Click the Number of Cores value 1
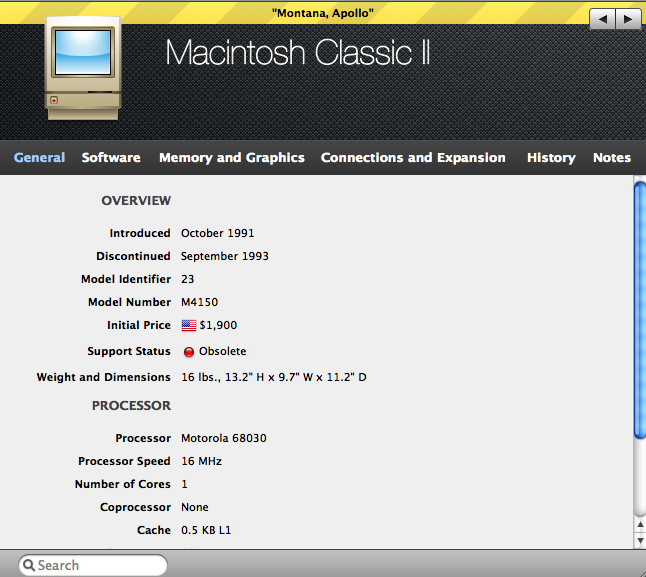 [184, 484]
